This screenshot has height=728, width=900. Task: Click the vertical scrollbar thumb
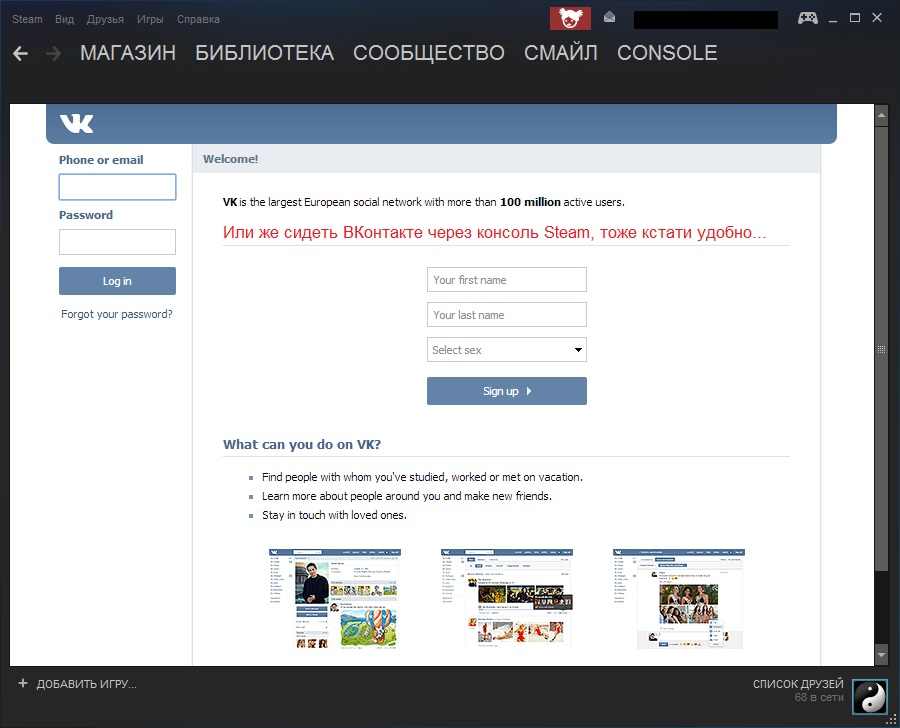tap(881, 349)
